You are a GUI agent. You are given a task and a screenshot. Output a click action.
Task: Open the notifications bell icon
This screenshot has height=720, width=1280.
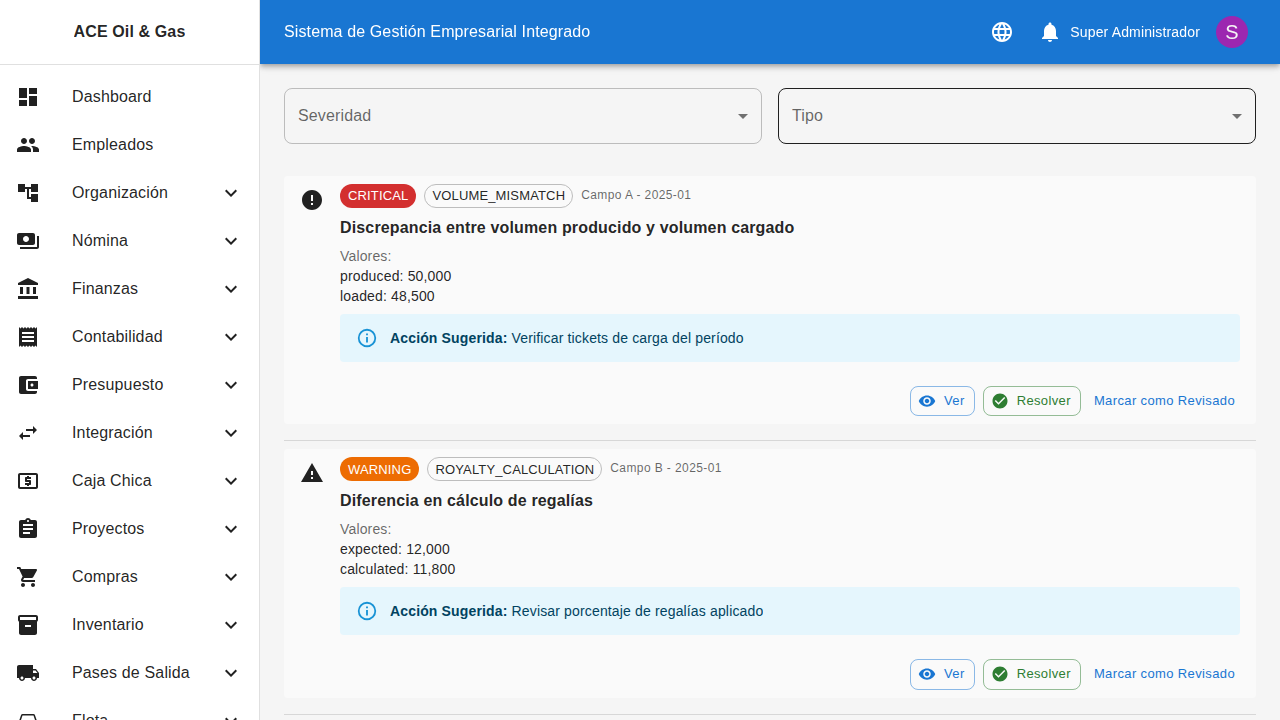(1049, 32)
